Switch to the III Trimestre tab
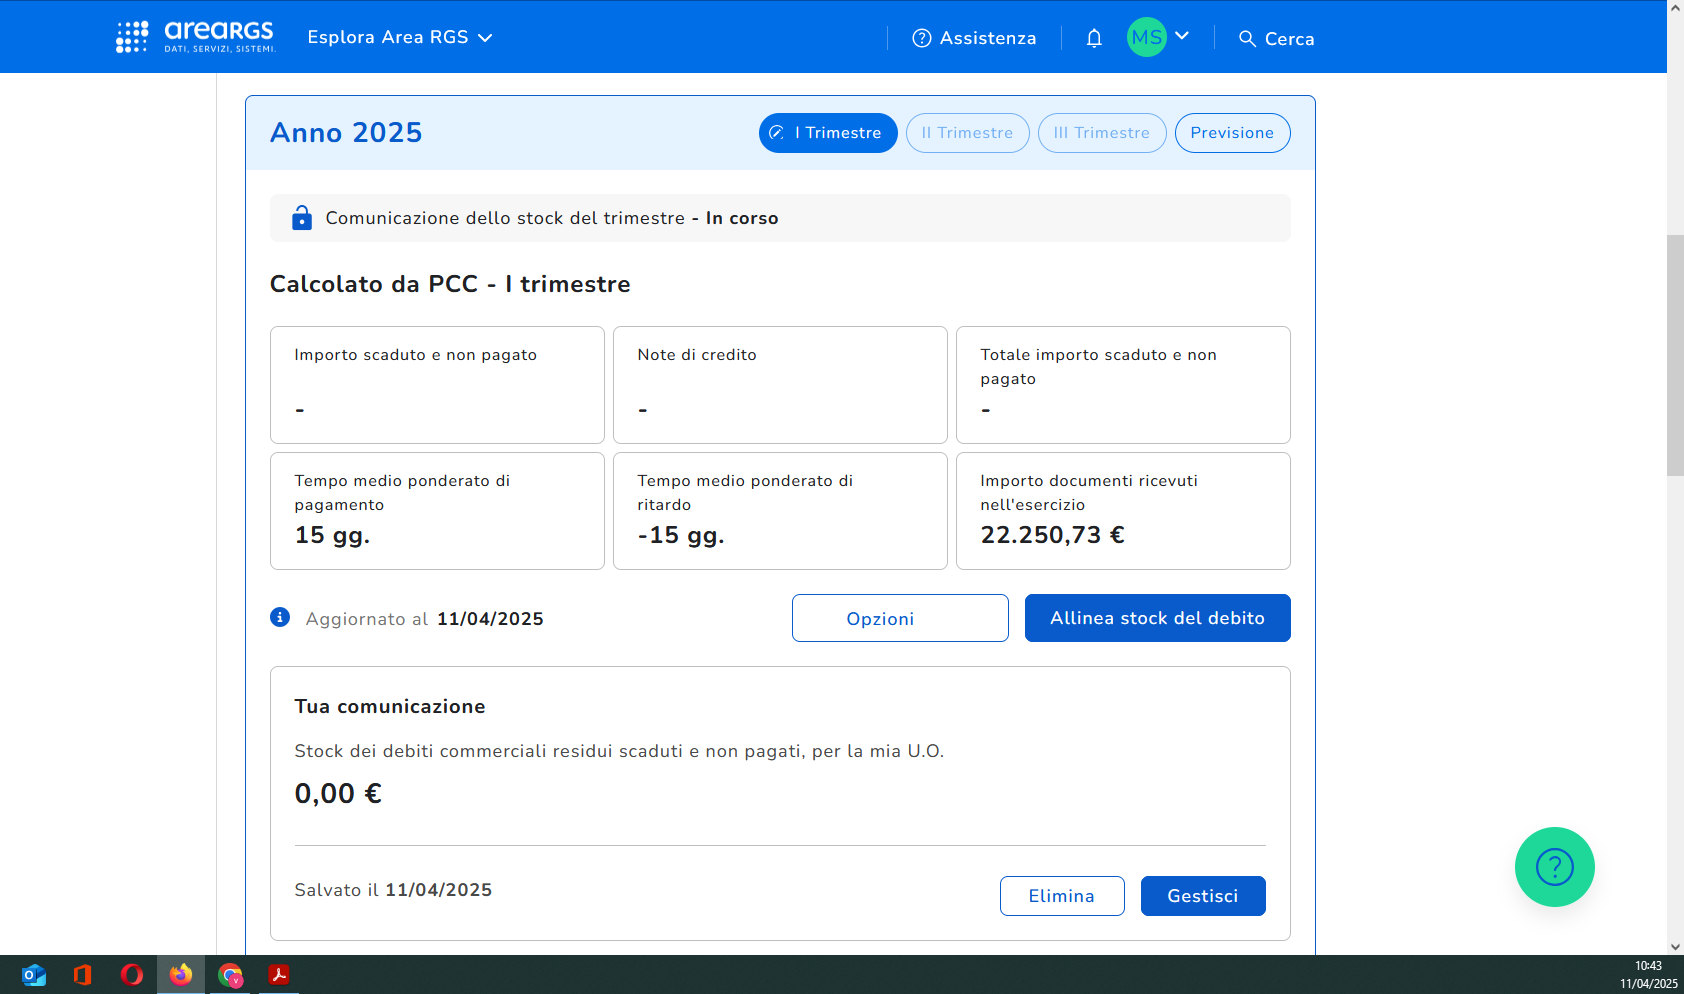This screenshot has width=1684, height=994. [1102, 133]
